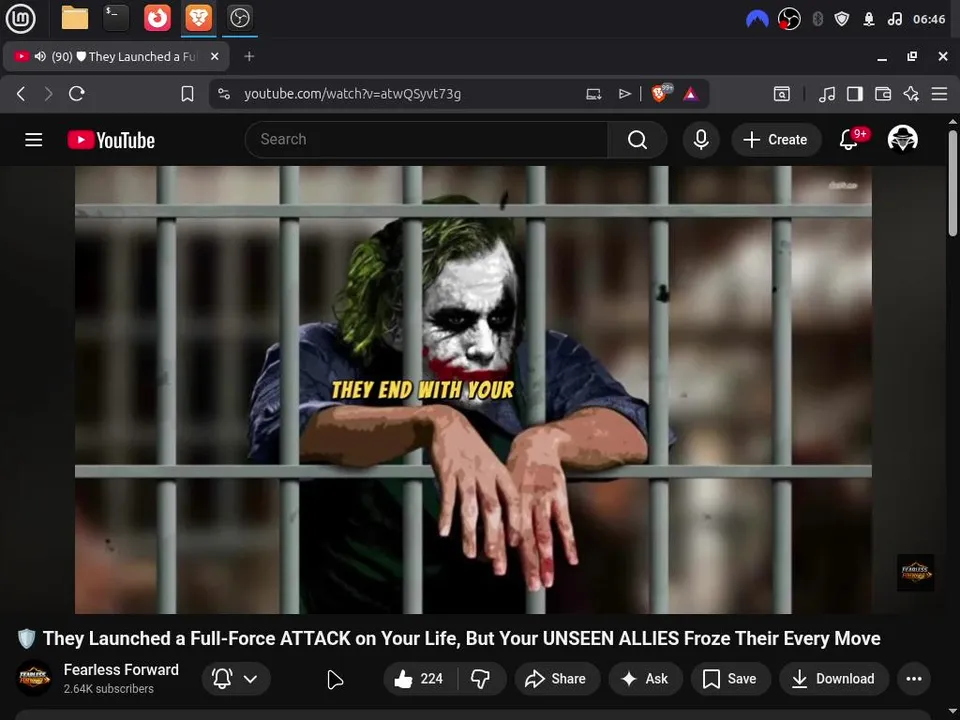Viewport: 960px width, 720px height.
Task: Open Brave Rewards triangle icon
Action: 691,94
